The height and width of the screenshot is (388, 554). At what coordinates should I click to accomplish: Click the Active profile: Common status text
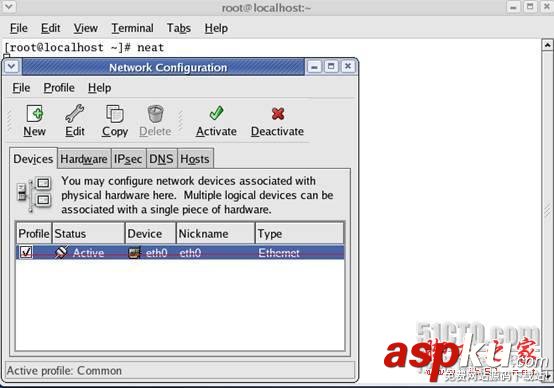point(64,371)
